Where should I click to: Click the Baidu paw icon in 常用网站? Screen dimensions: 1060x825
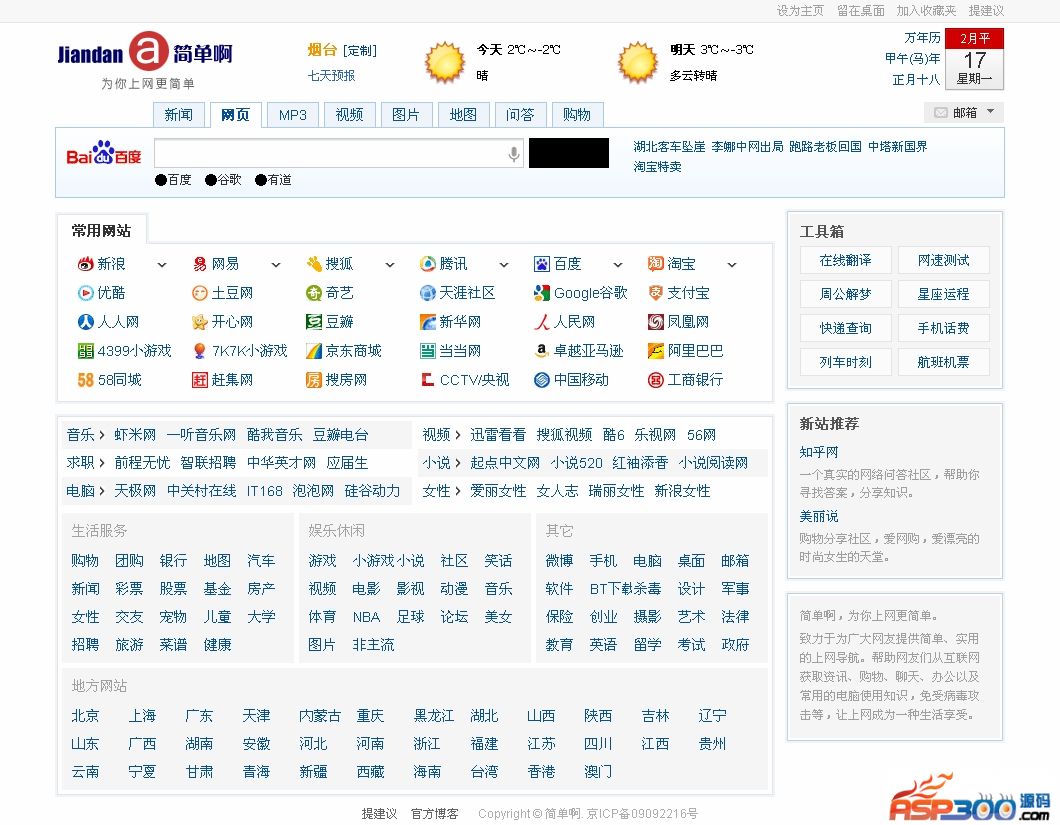pyautogui.click(x=541, y=264)
